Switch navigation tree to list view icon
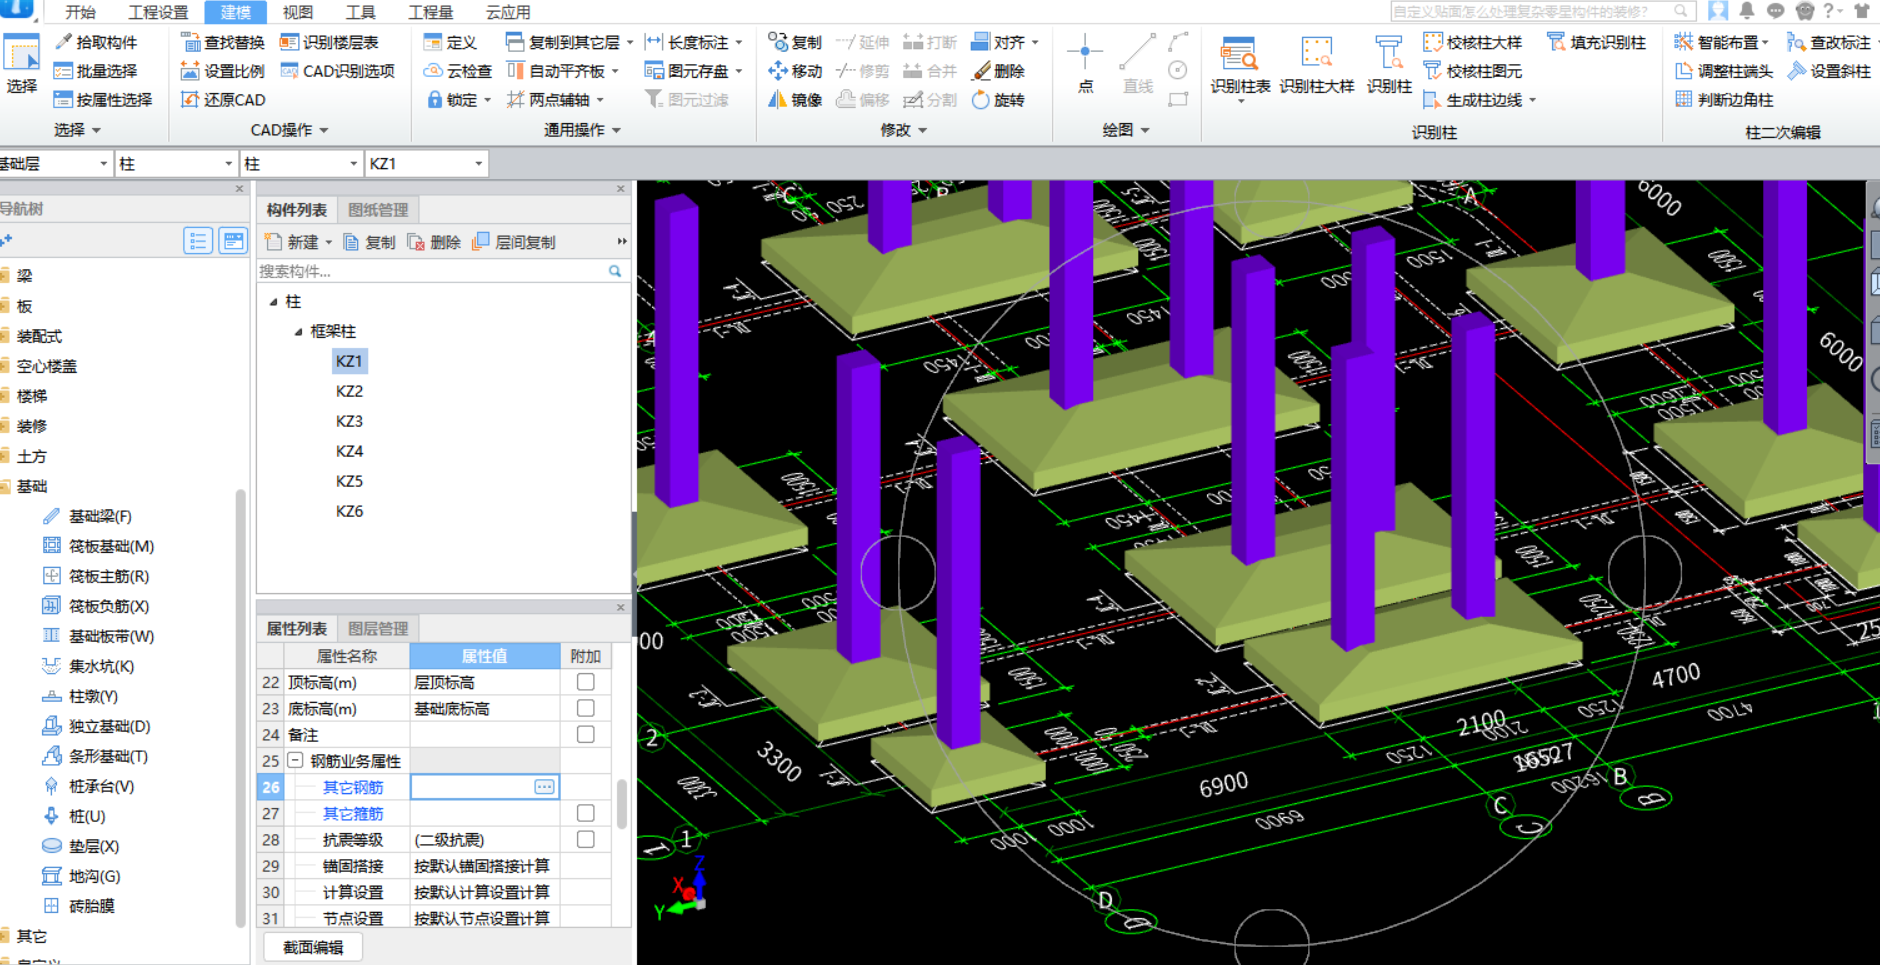Viewport: 1880px width, 965px height. (x=198, y=241)
